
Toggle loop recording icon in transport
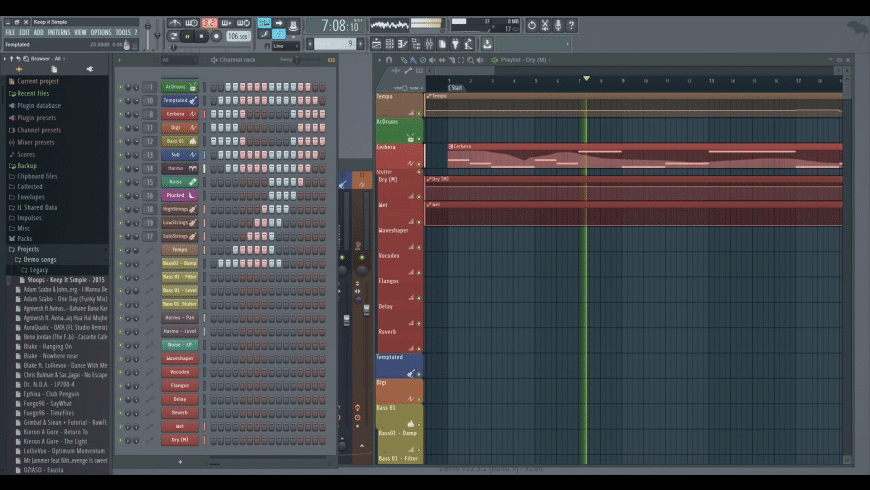244,23
